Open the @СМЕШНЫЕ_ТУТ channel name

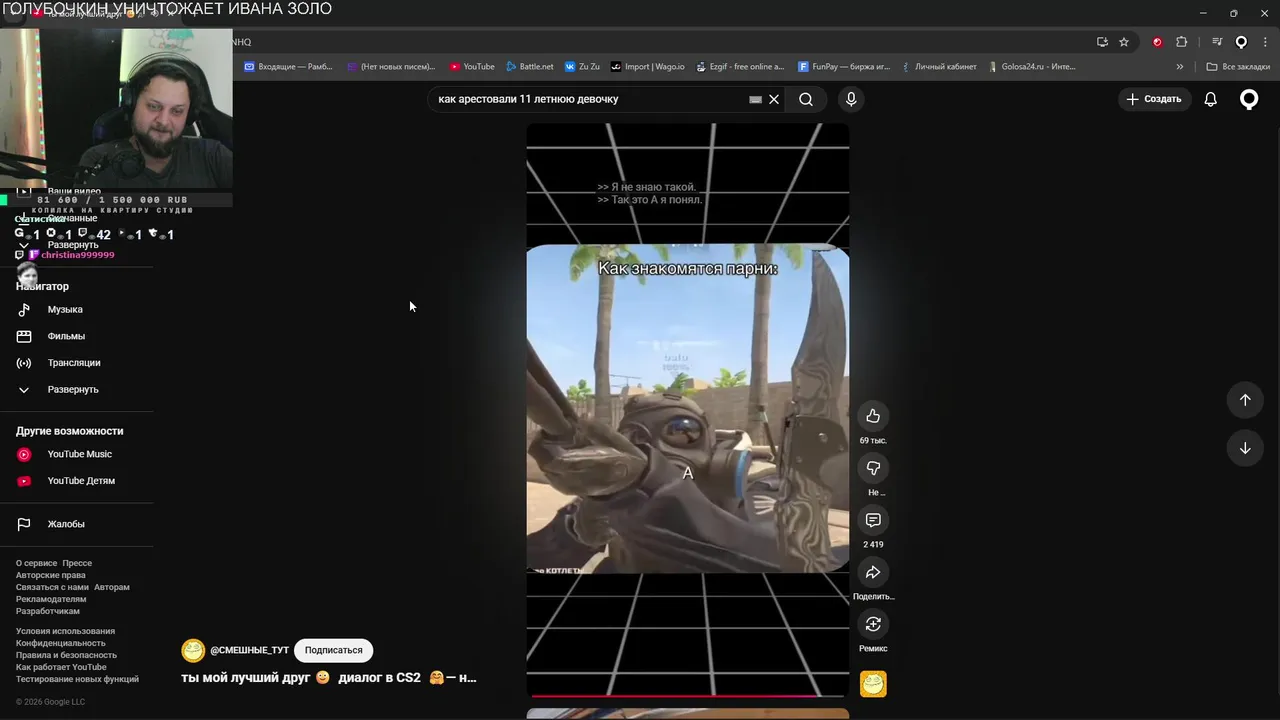coord(249,650)
